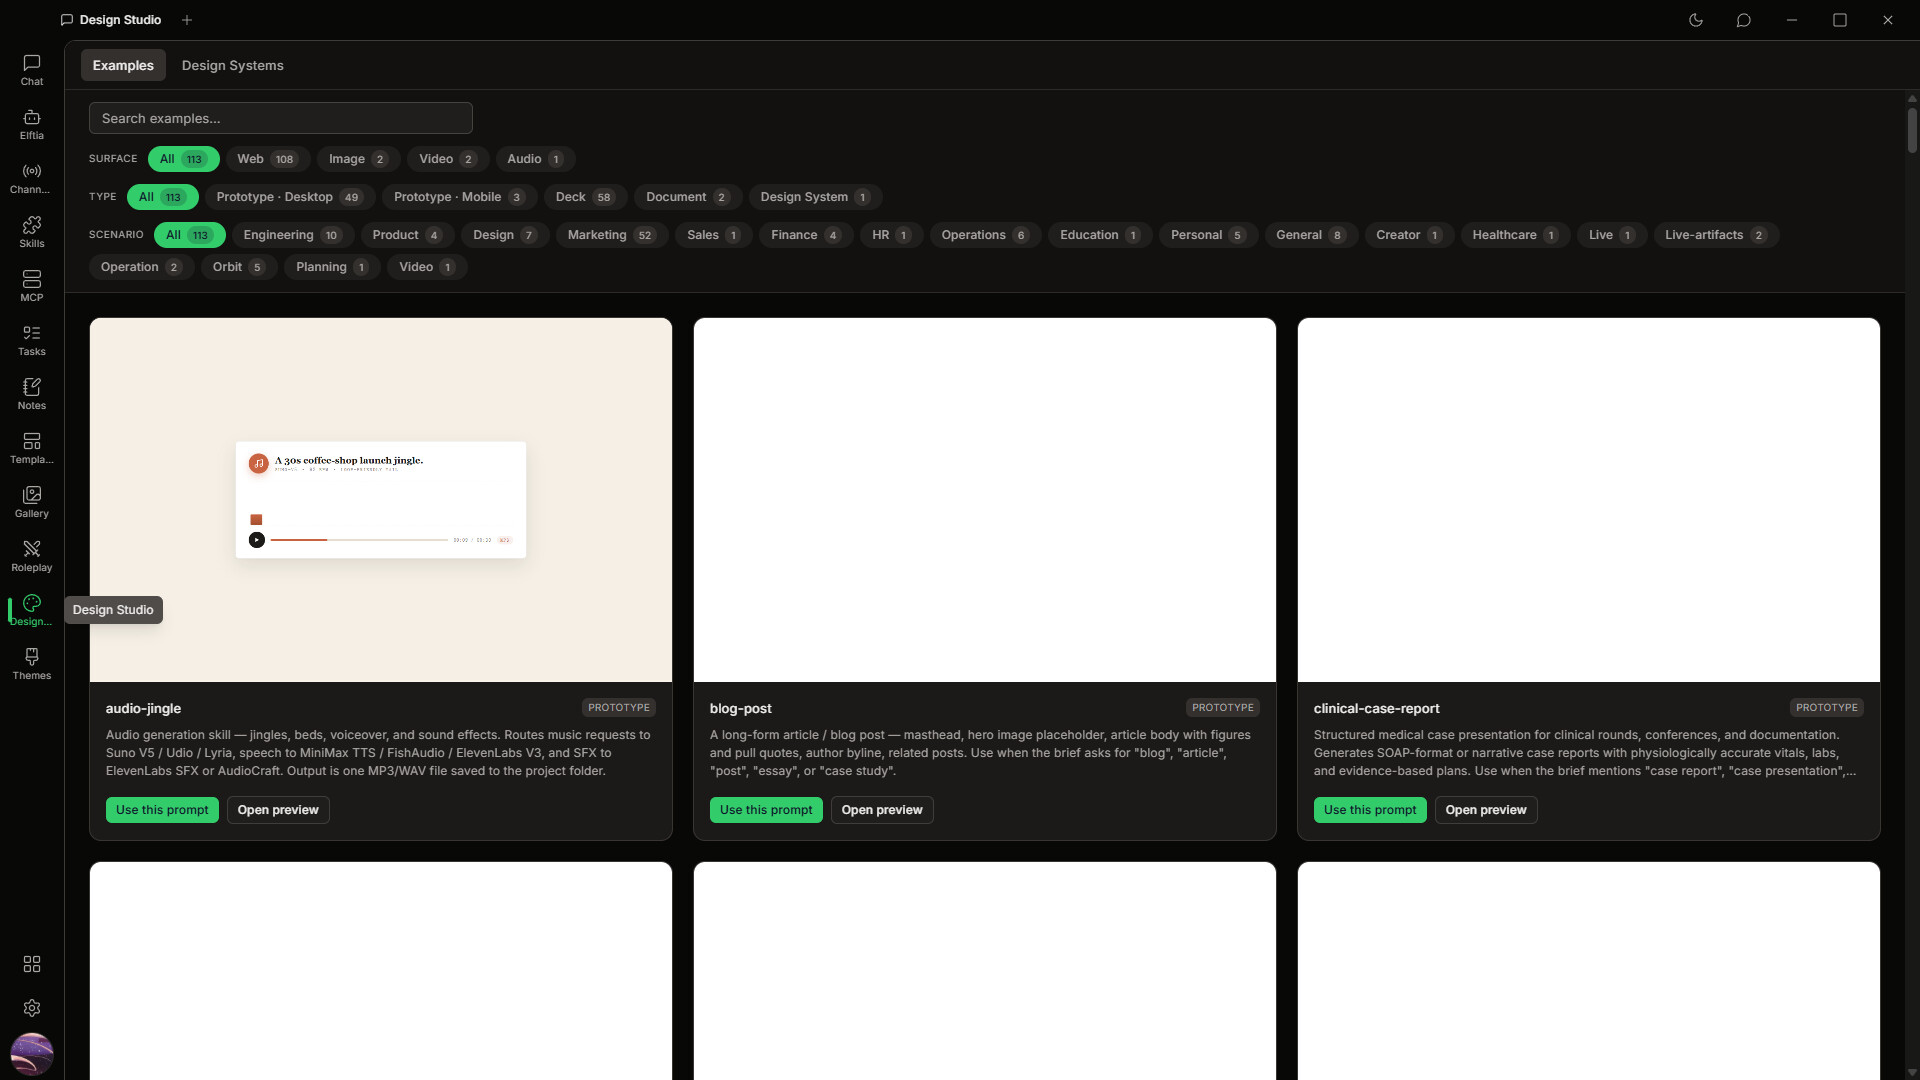
Task: Filter scenario by General
Action: 1311,235
